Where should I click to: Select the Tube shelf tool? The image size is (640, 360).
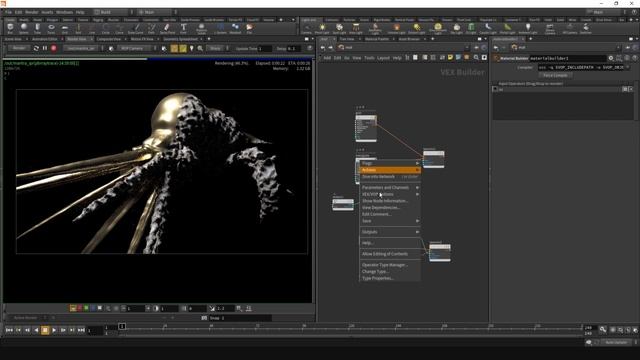click(37, 29)
